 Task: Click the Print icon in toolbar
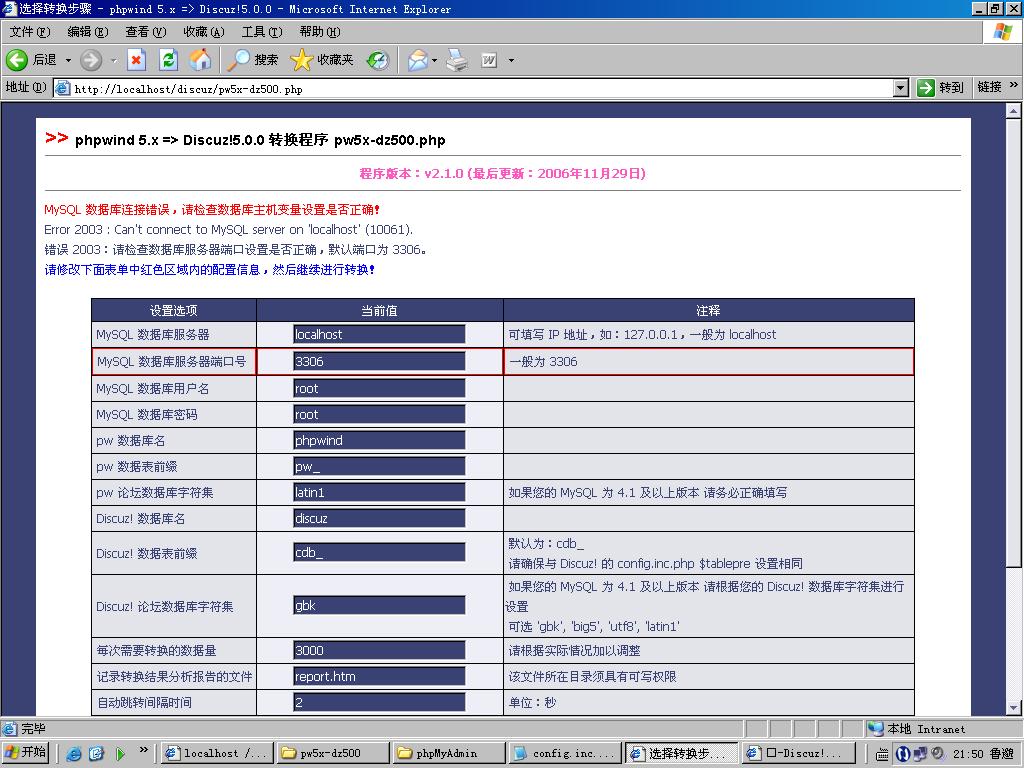pos(457,60)
